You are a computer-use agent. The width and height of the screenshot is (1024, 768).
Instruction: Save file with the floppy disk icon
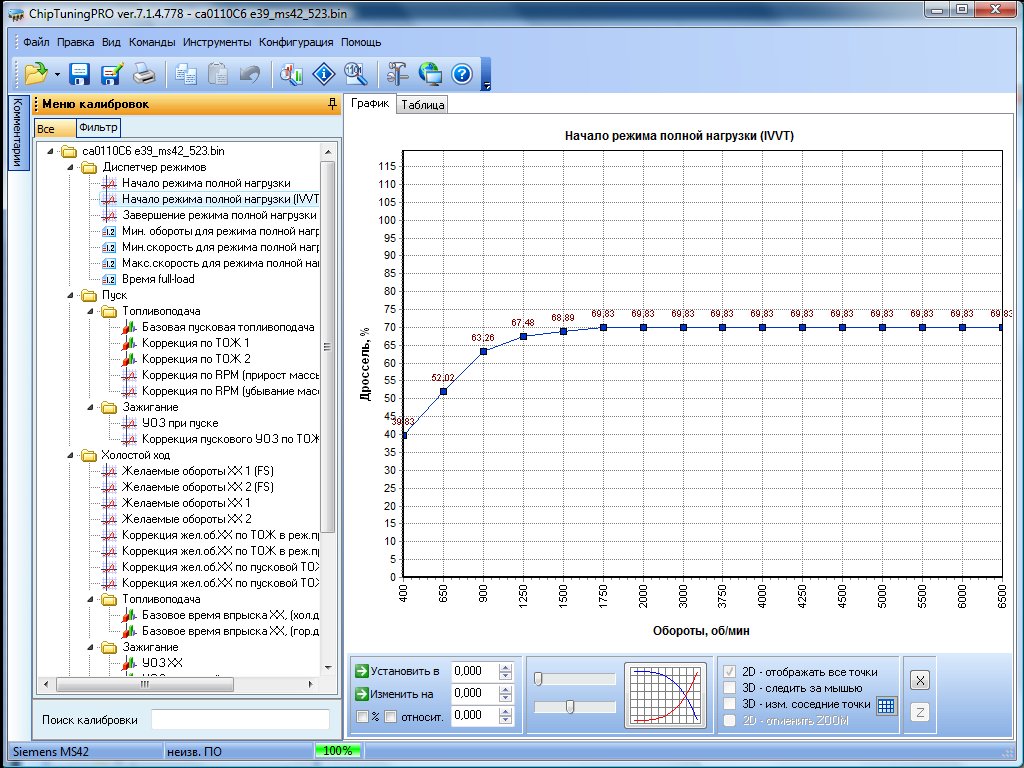80,73
